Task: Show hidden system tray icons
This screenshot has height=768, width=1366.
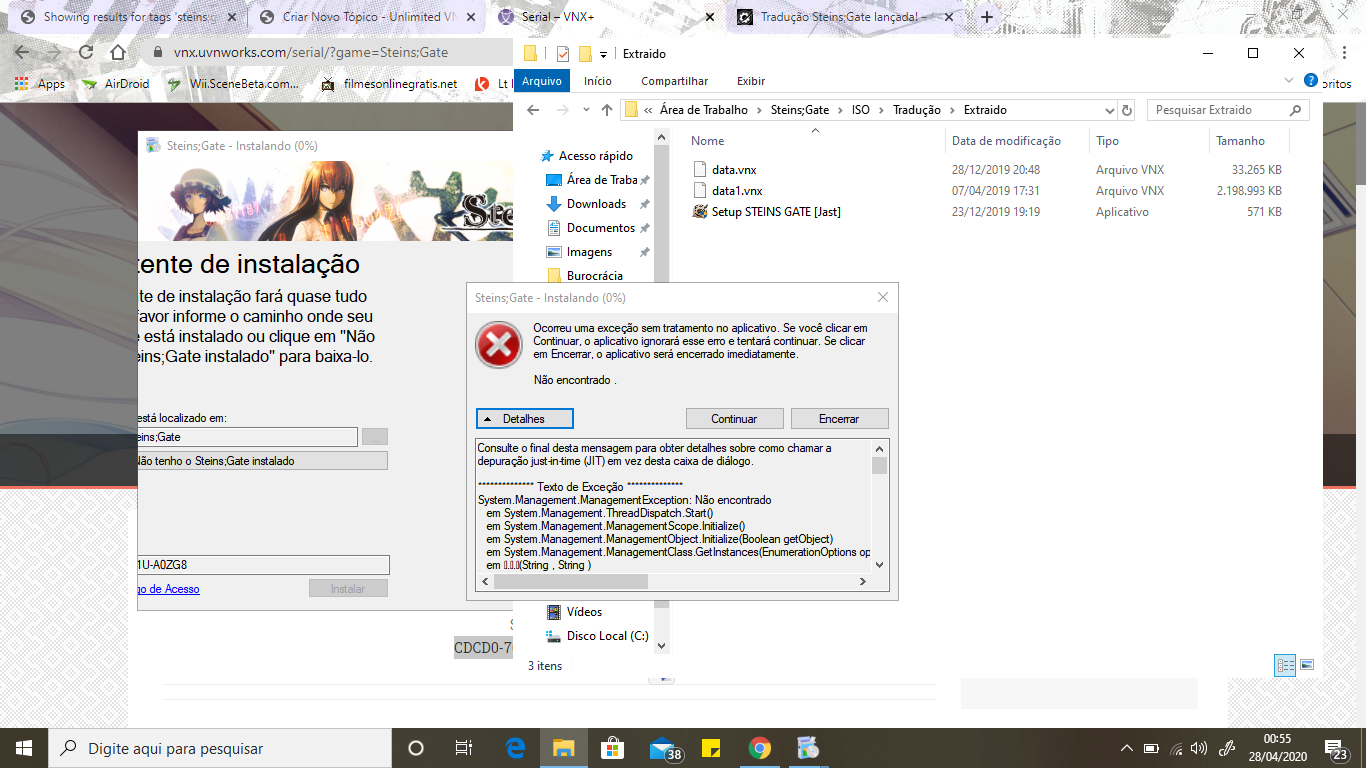Action: [1127, 748]
